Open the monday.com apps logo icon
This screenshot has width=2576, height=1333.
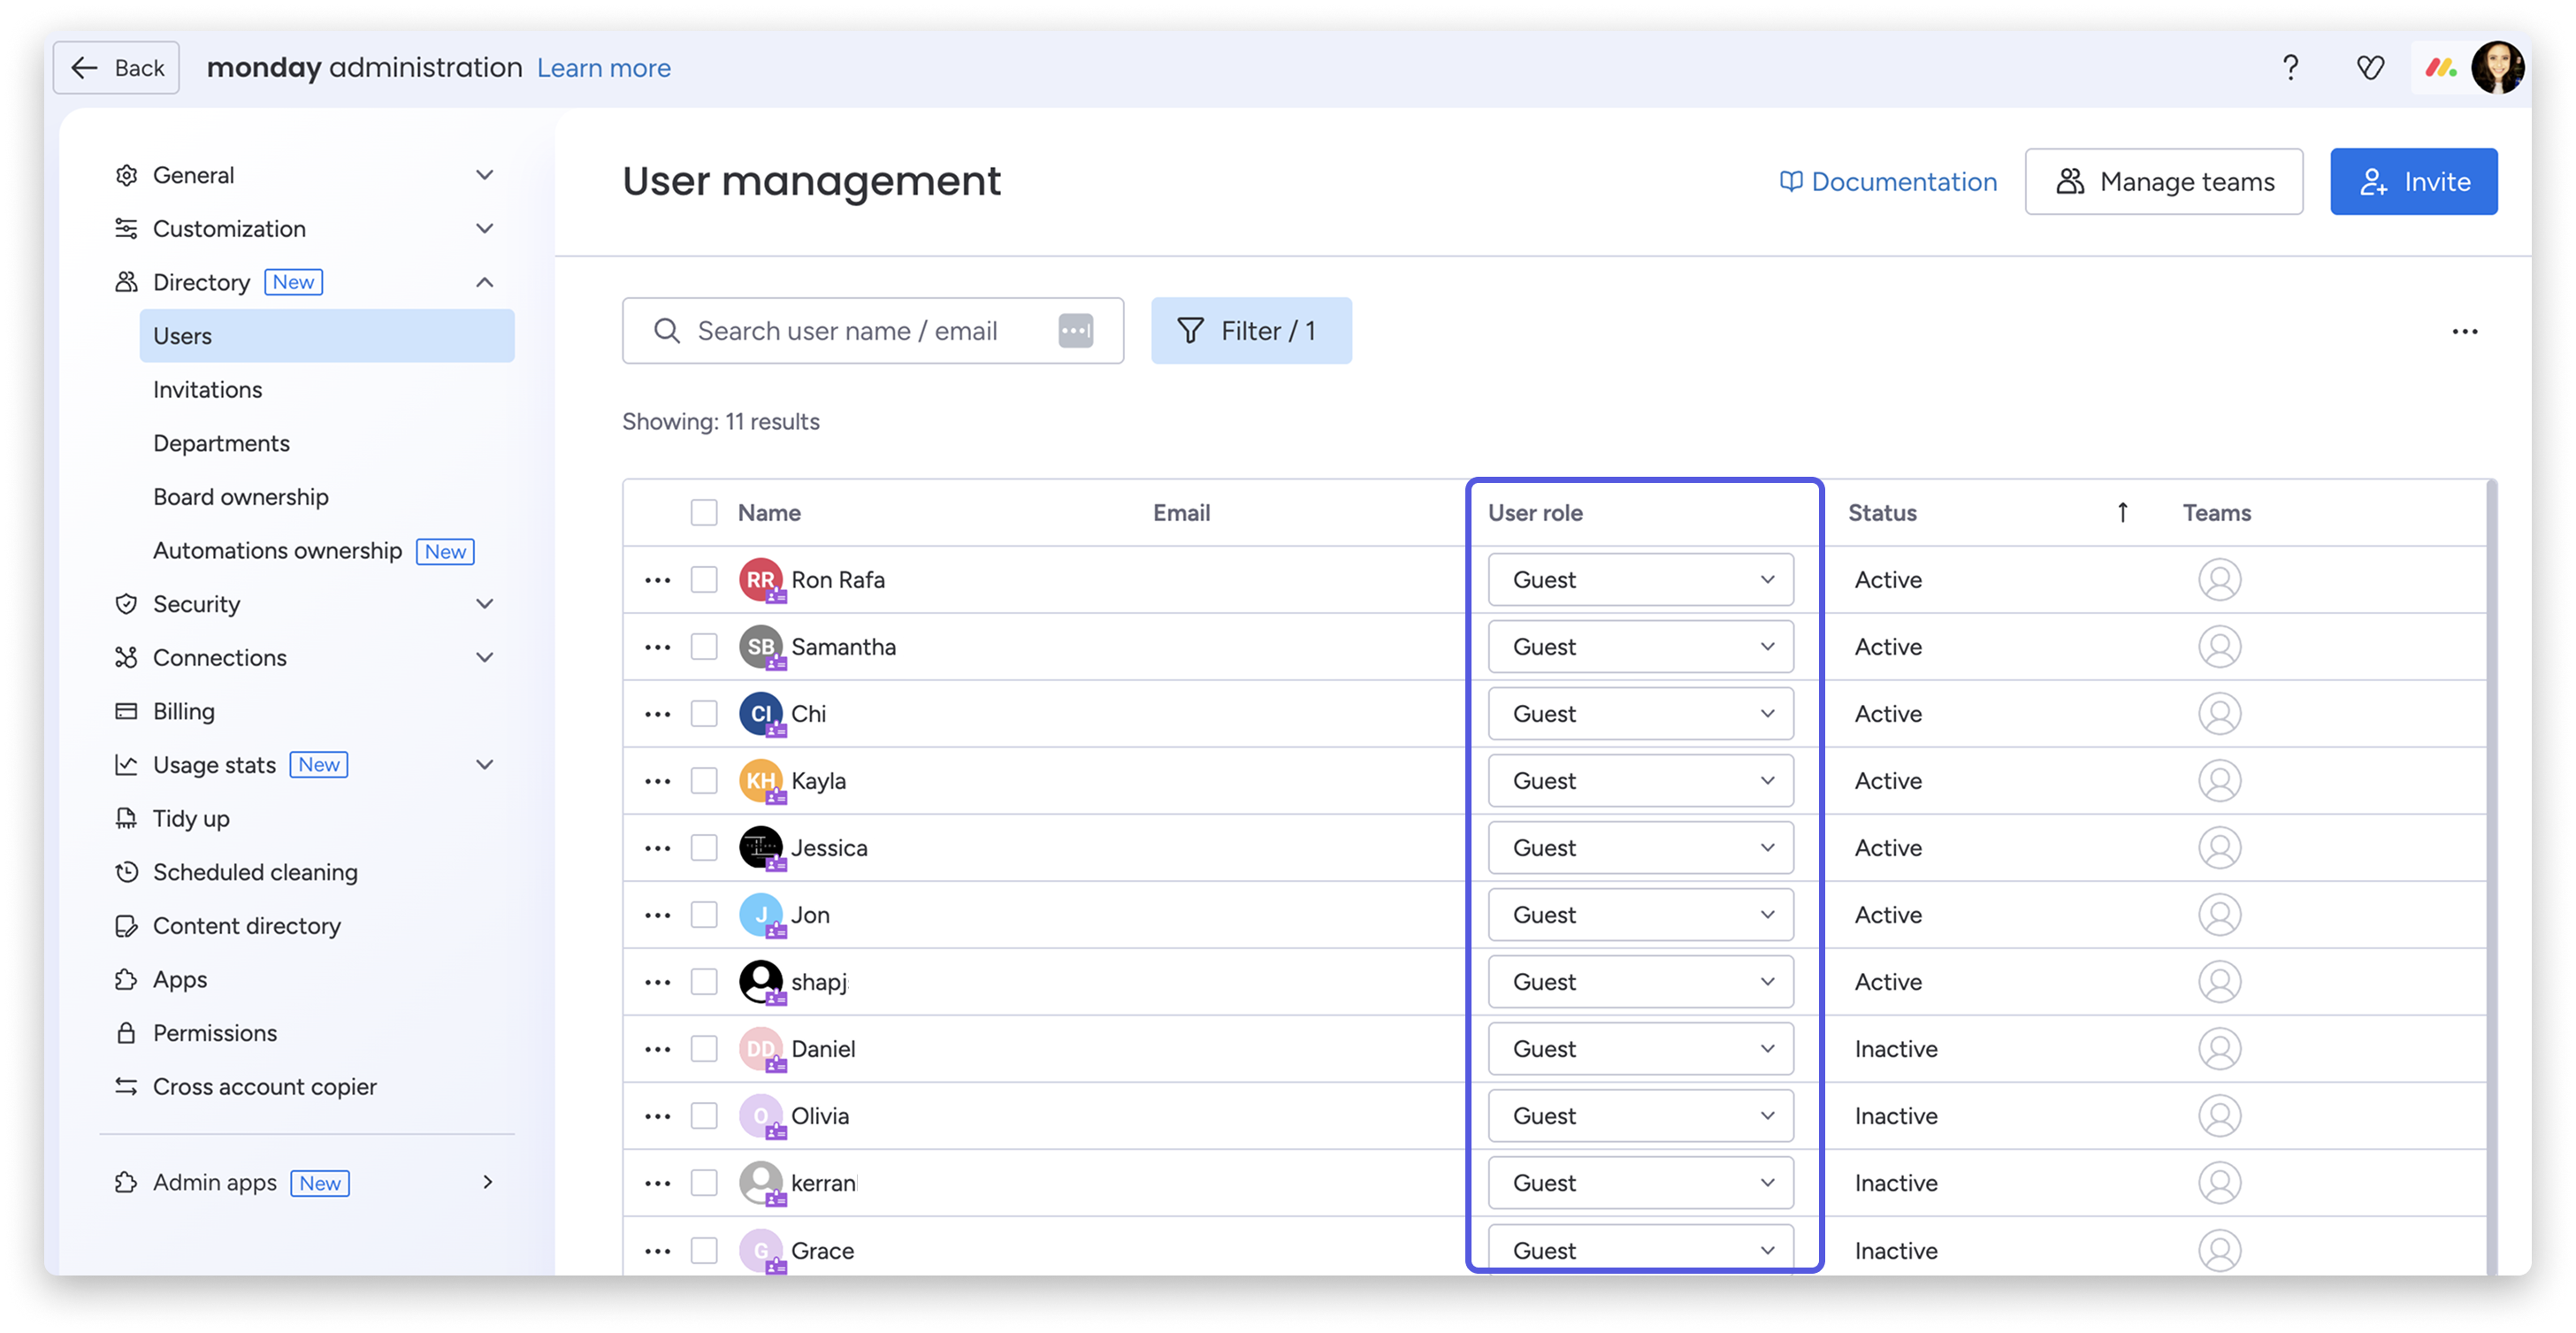tap(2440, 68)
